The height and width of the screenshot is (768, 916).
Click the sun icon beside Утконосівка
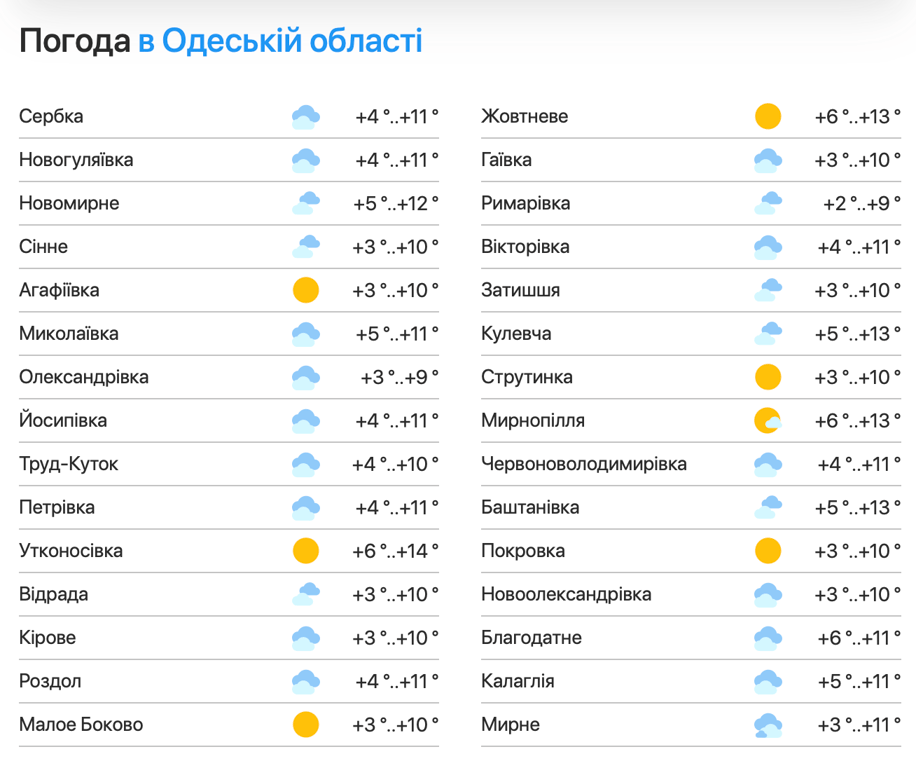pos(305,551)
